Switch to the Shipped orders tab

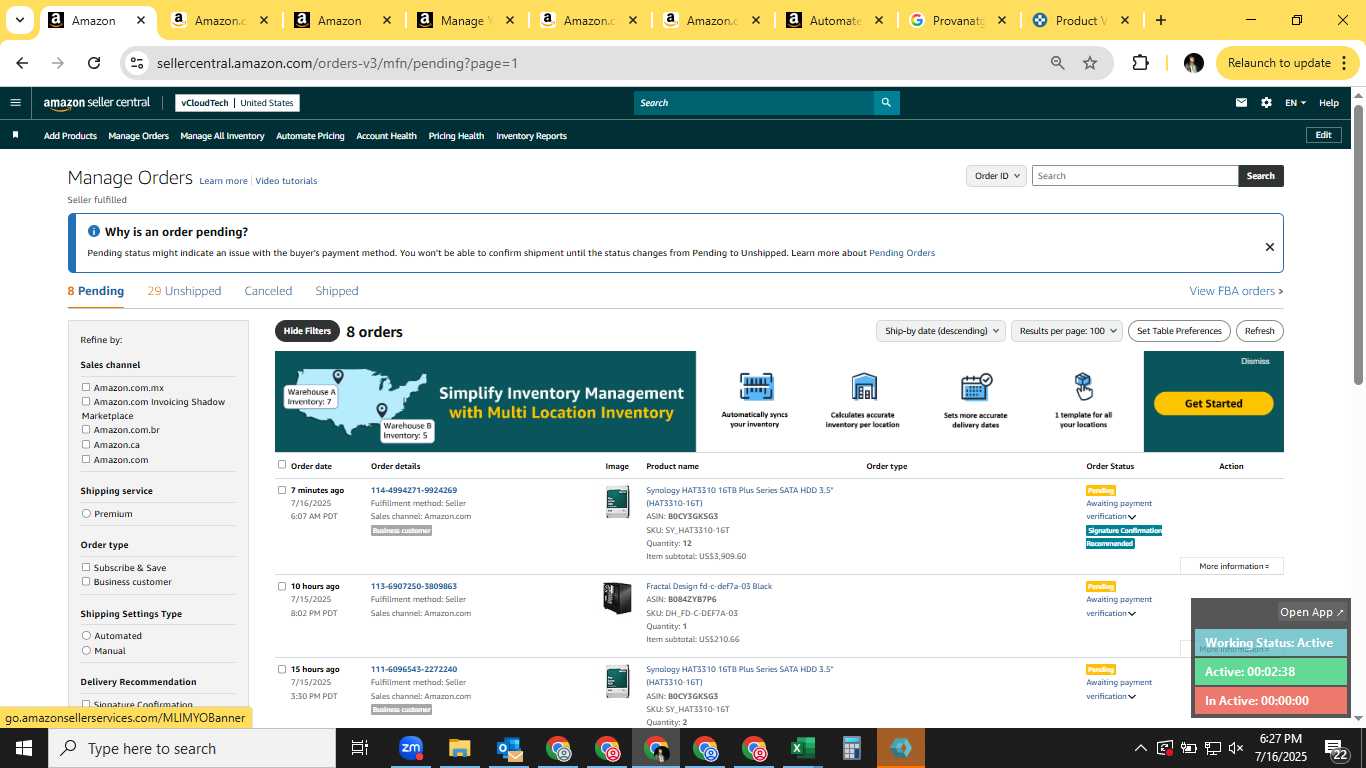[336, 291]
